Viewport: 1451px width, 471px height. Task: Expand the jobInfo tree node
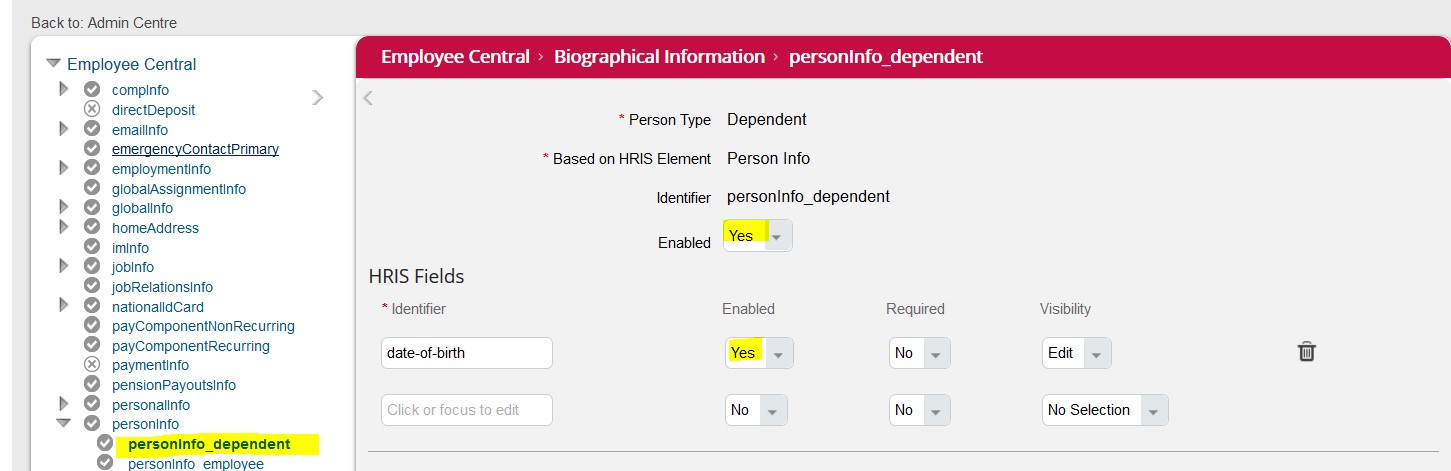64,267
